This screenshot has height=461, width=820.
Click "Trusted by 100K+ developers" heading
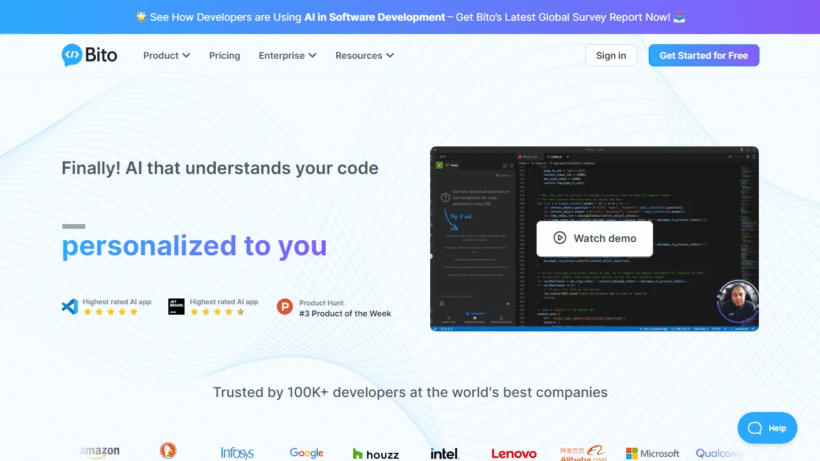(410, 392)
